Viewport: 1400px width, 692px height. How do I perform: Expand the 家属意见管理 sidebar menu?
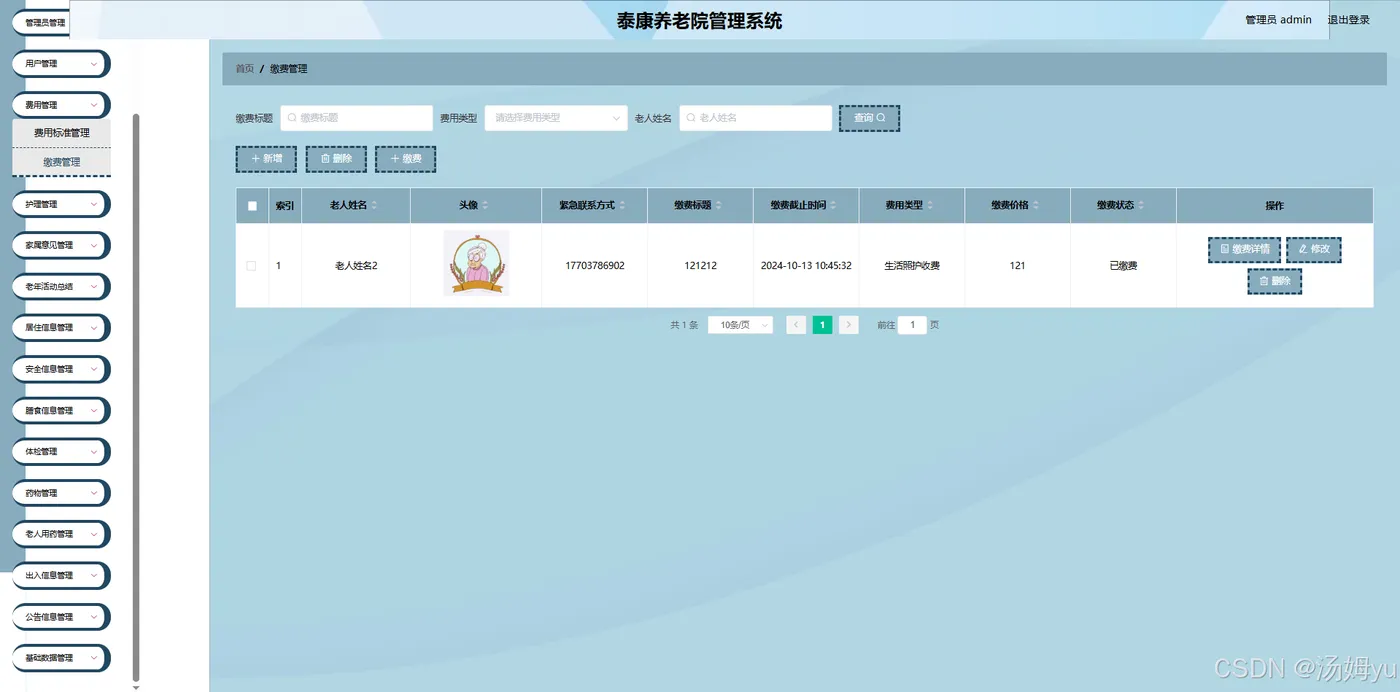(61, 245)
